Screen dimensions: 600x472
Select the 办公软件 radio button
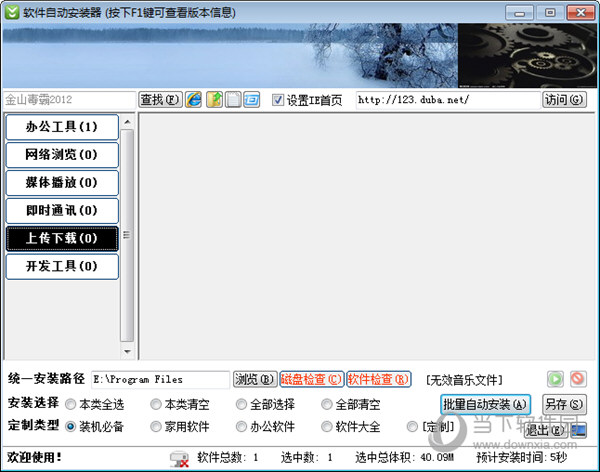[241, 426]
